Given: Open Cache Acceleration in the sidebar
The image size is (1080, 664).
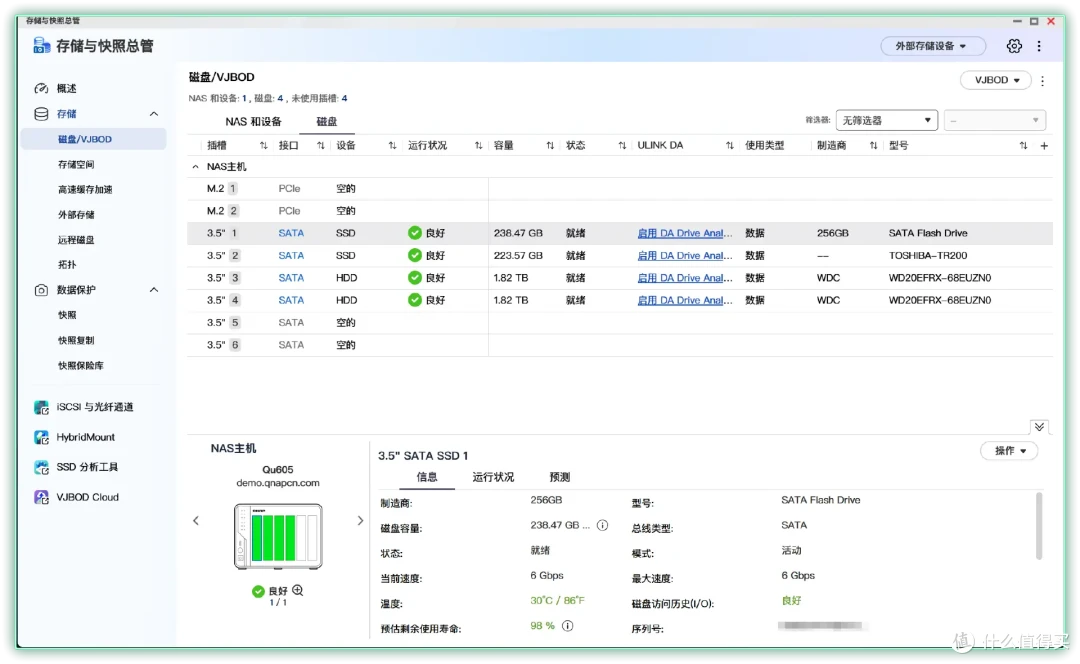Looking at the screenshot, I should (85, 189).
